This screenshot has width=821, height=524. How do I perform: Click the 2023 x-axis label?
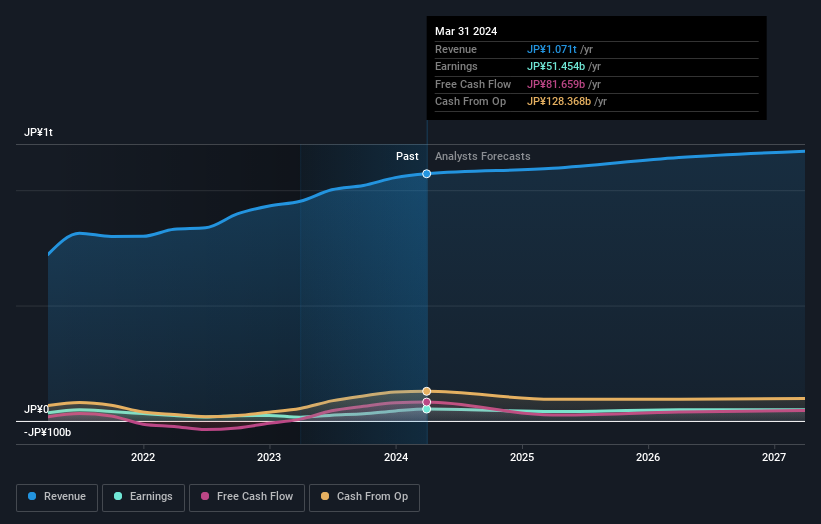[269, 457]
